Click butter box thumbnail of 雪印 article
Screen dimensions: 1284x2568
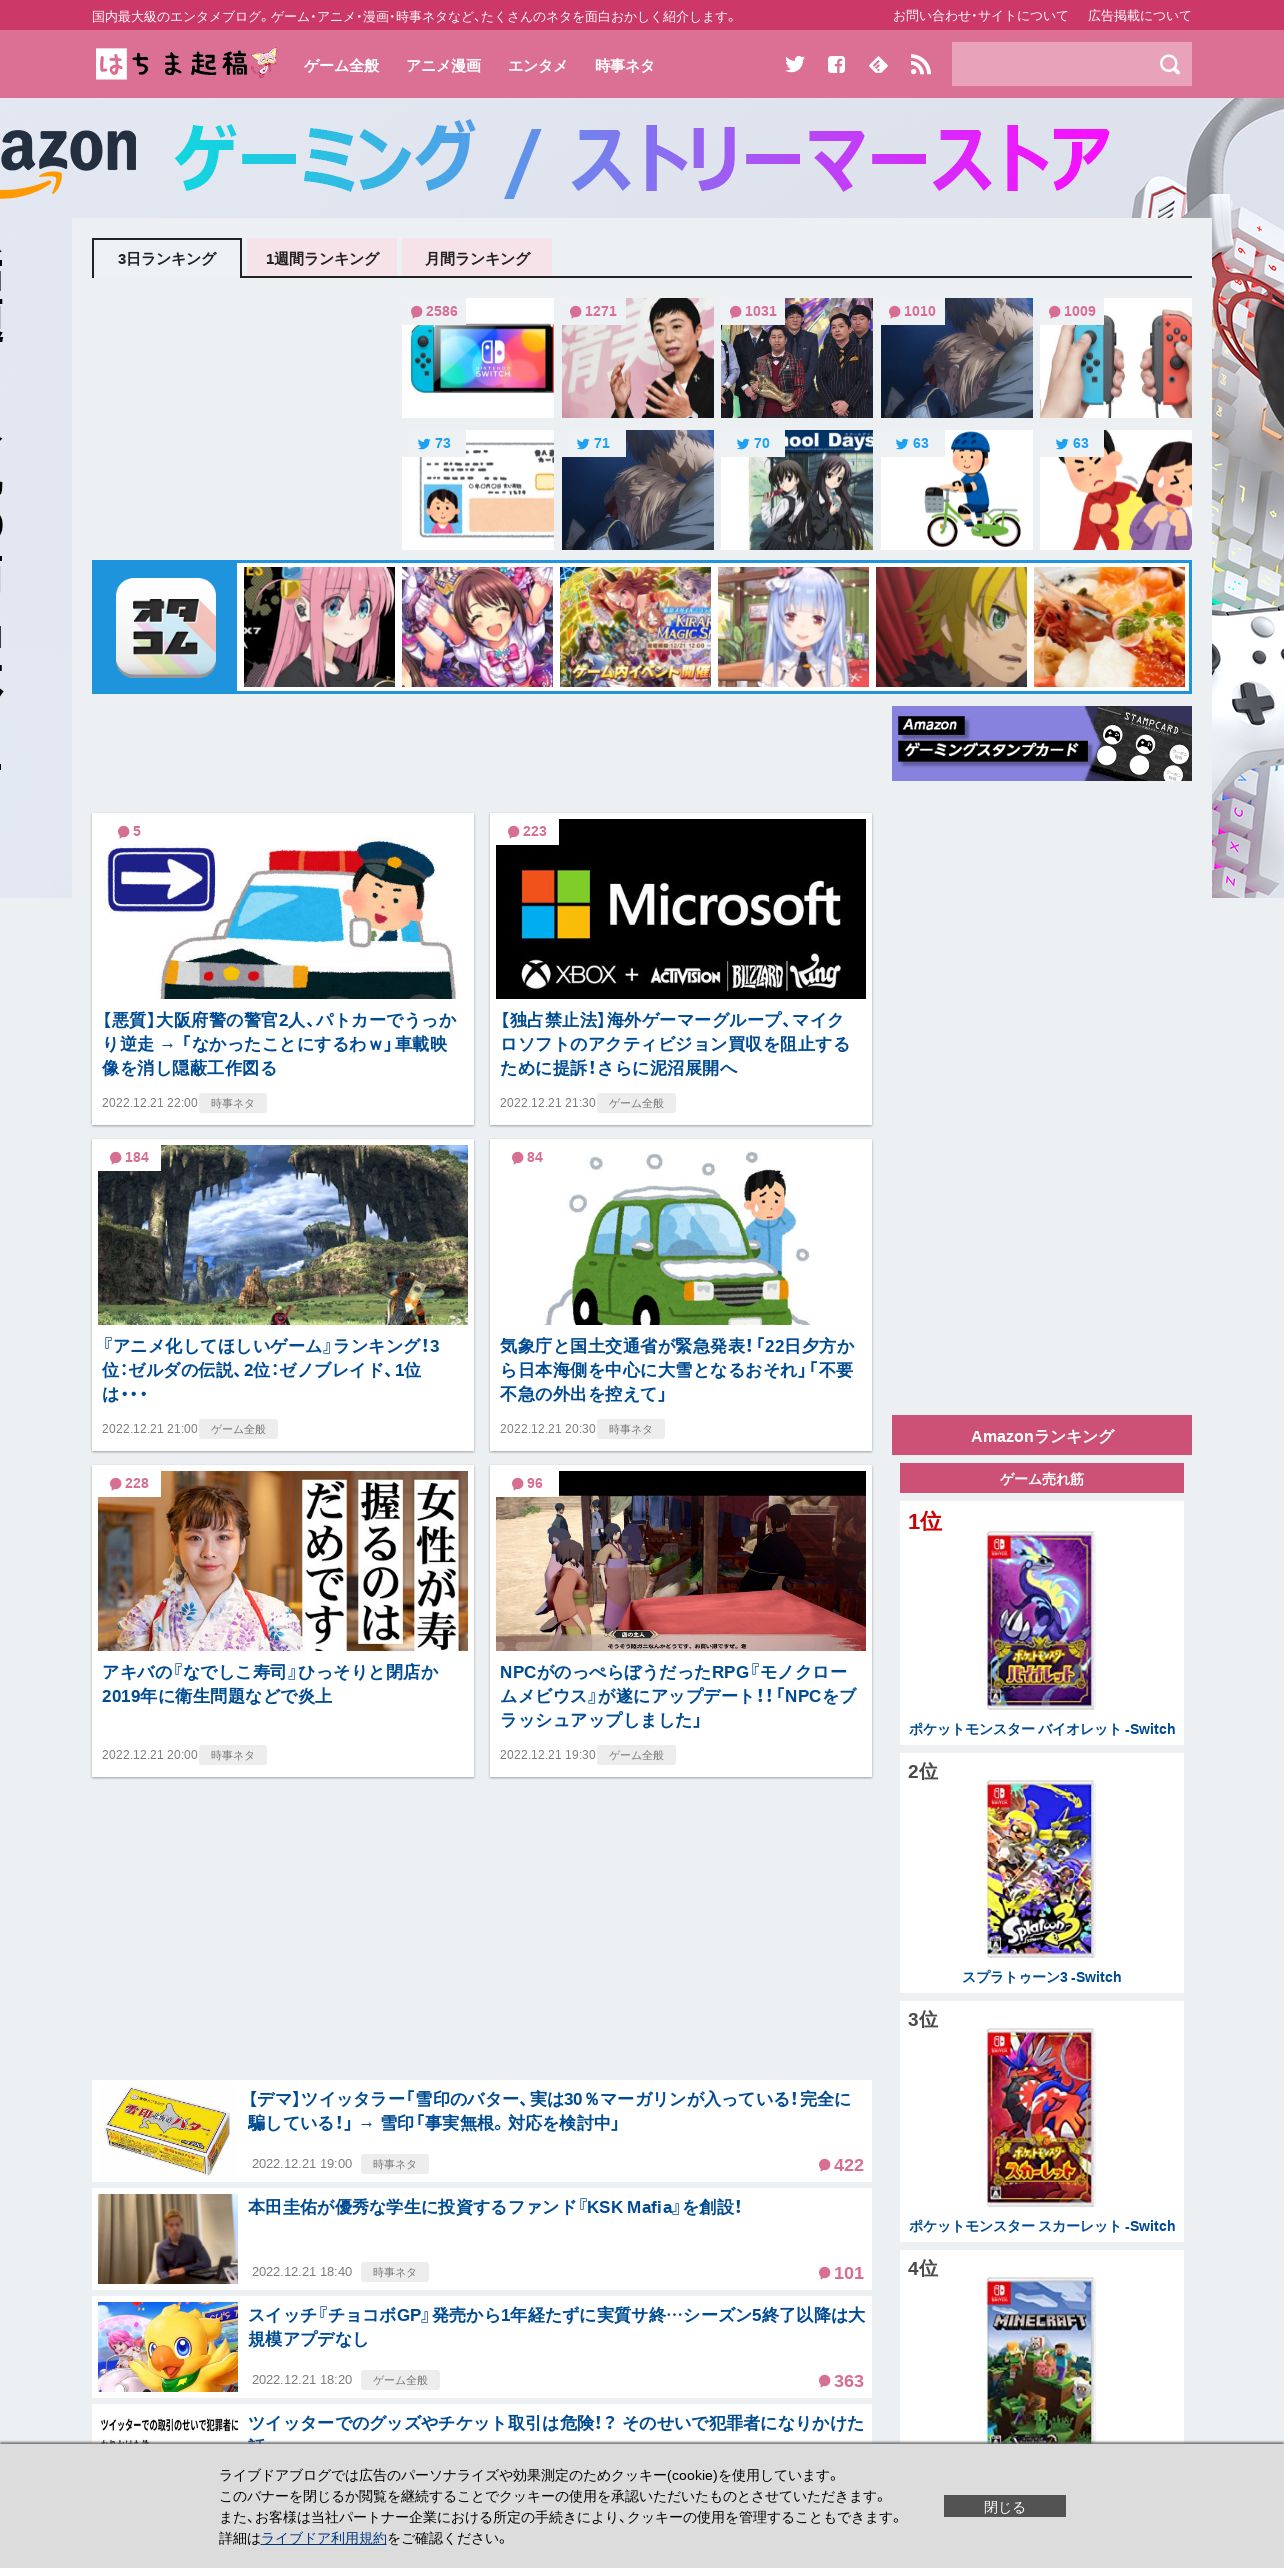point(168,2130)
